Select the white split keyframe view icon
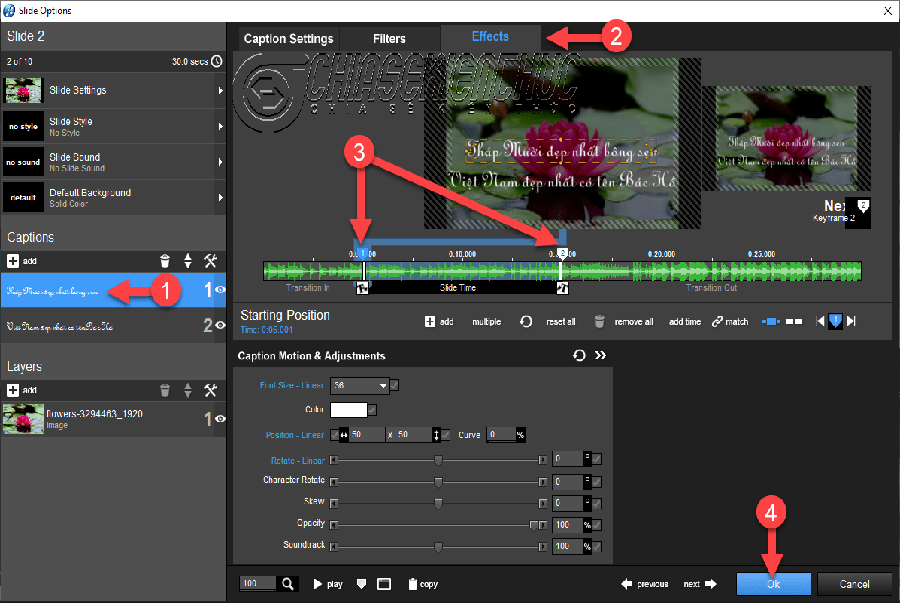Viewport: 900px width, 603px height. pyautogui.click(x=794, y=322)
